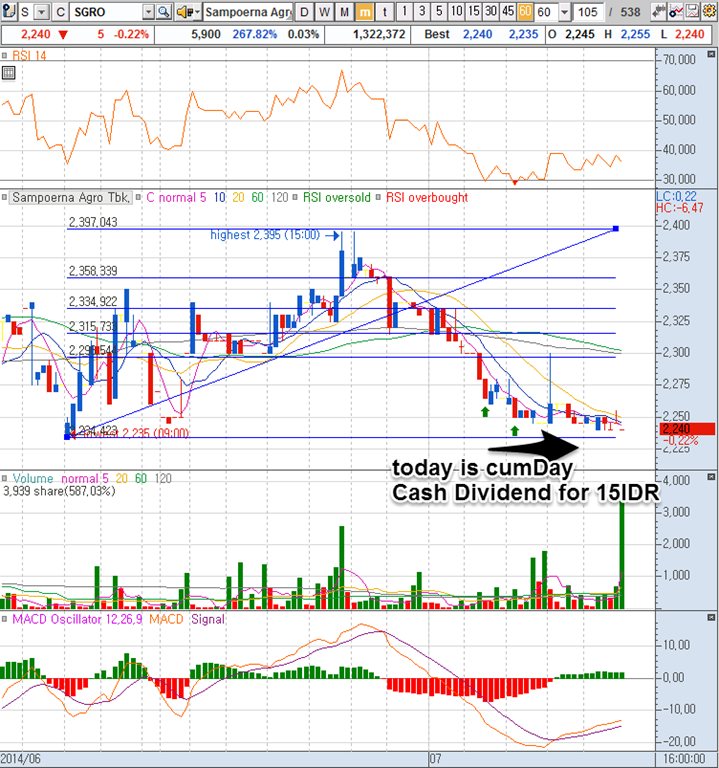Set 45-minute interval
This screenshot has width=719, height=768.
coord(508,11)
